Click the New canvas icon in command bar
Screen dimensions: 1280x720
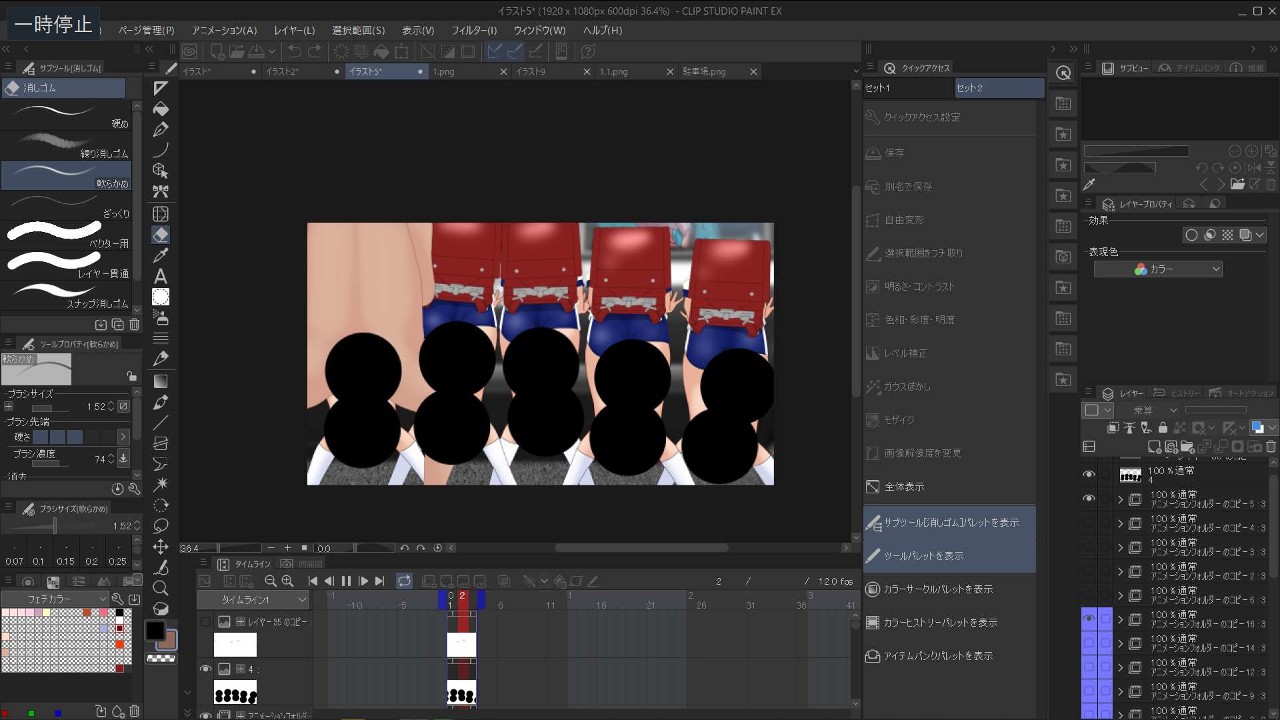pos(215,51)
